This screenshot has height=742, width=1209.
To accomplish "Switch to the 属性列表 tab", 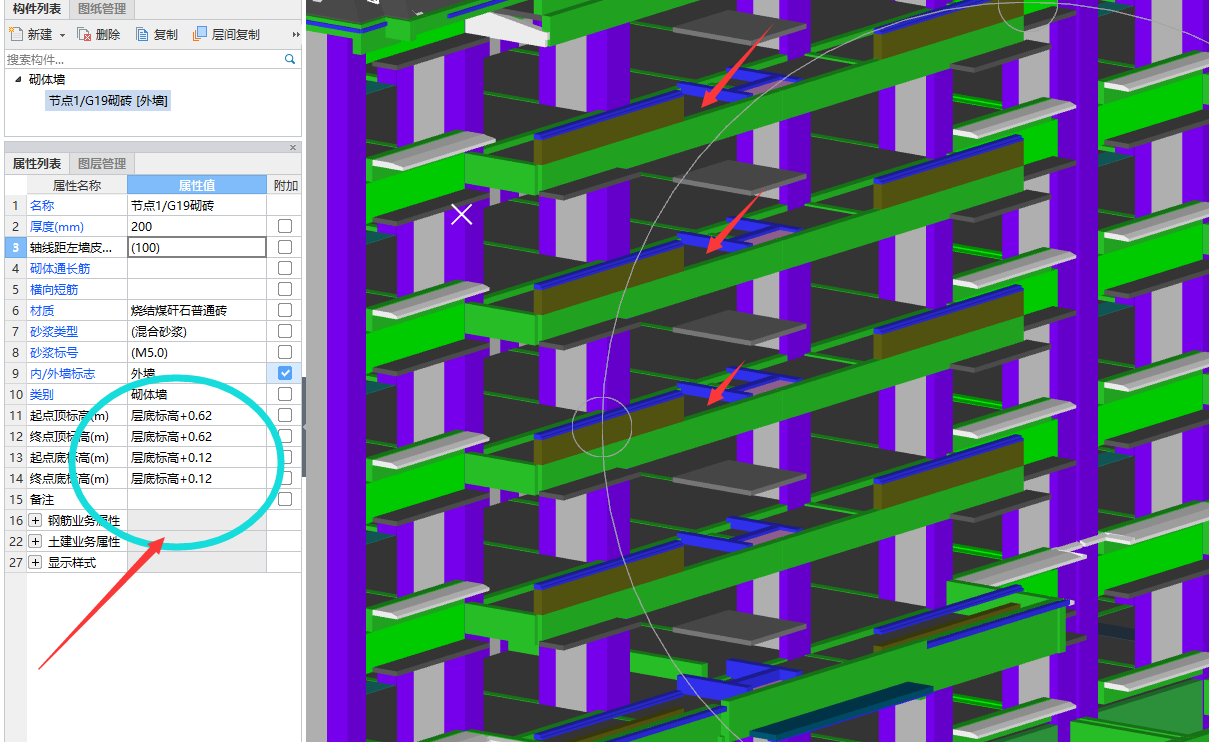I will (37, 164).
